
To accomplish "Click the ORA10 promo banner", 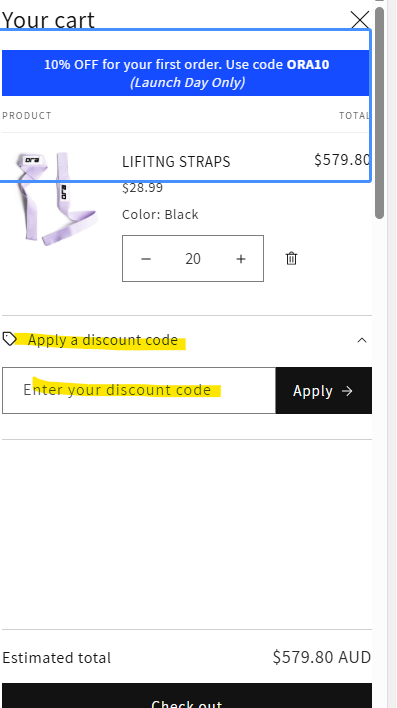I will click(187, 73).
